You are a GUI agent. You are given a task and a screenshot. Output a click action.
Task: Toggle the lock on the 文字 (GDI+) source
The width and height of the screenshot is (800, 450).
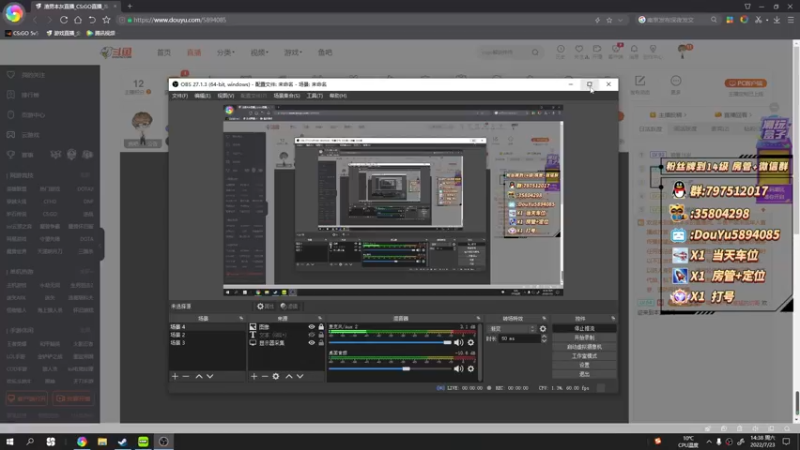point(321,335)
